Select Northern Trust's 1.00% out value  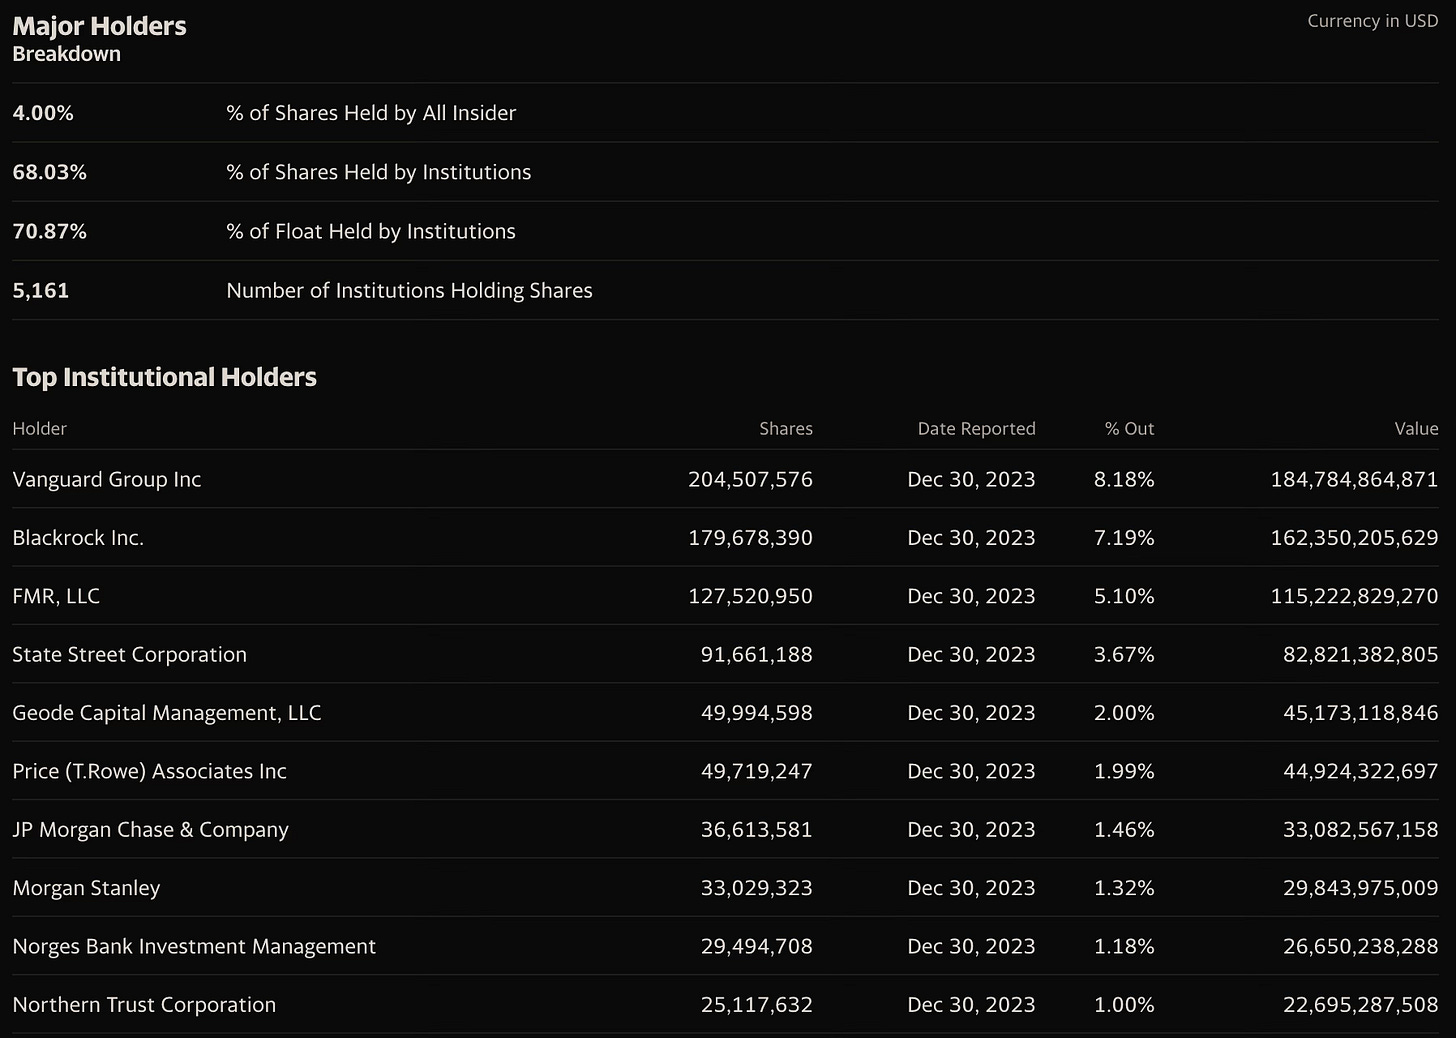tap(1124, 1005)
